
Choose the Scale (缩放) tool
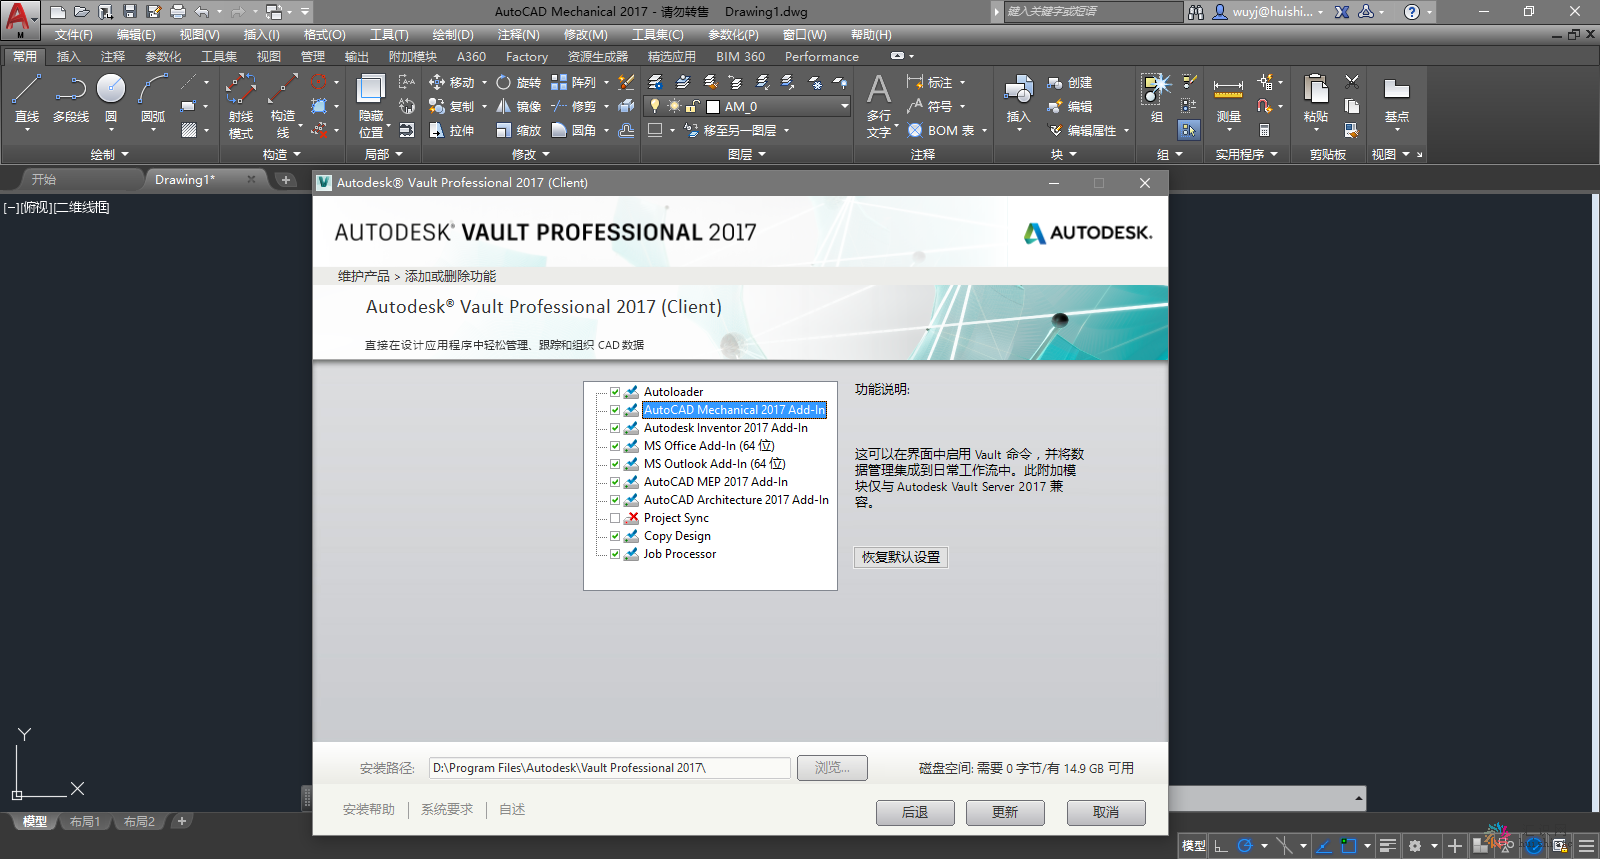518,130
